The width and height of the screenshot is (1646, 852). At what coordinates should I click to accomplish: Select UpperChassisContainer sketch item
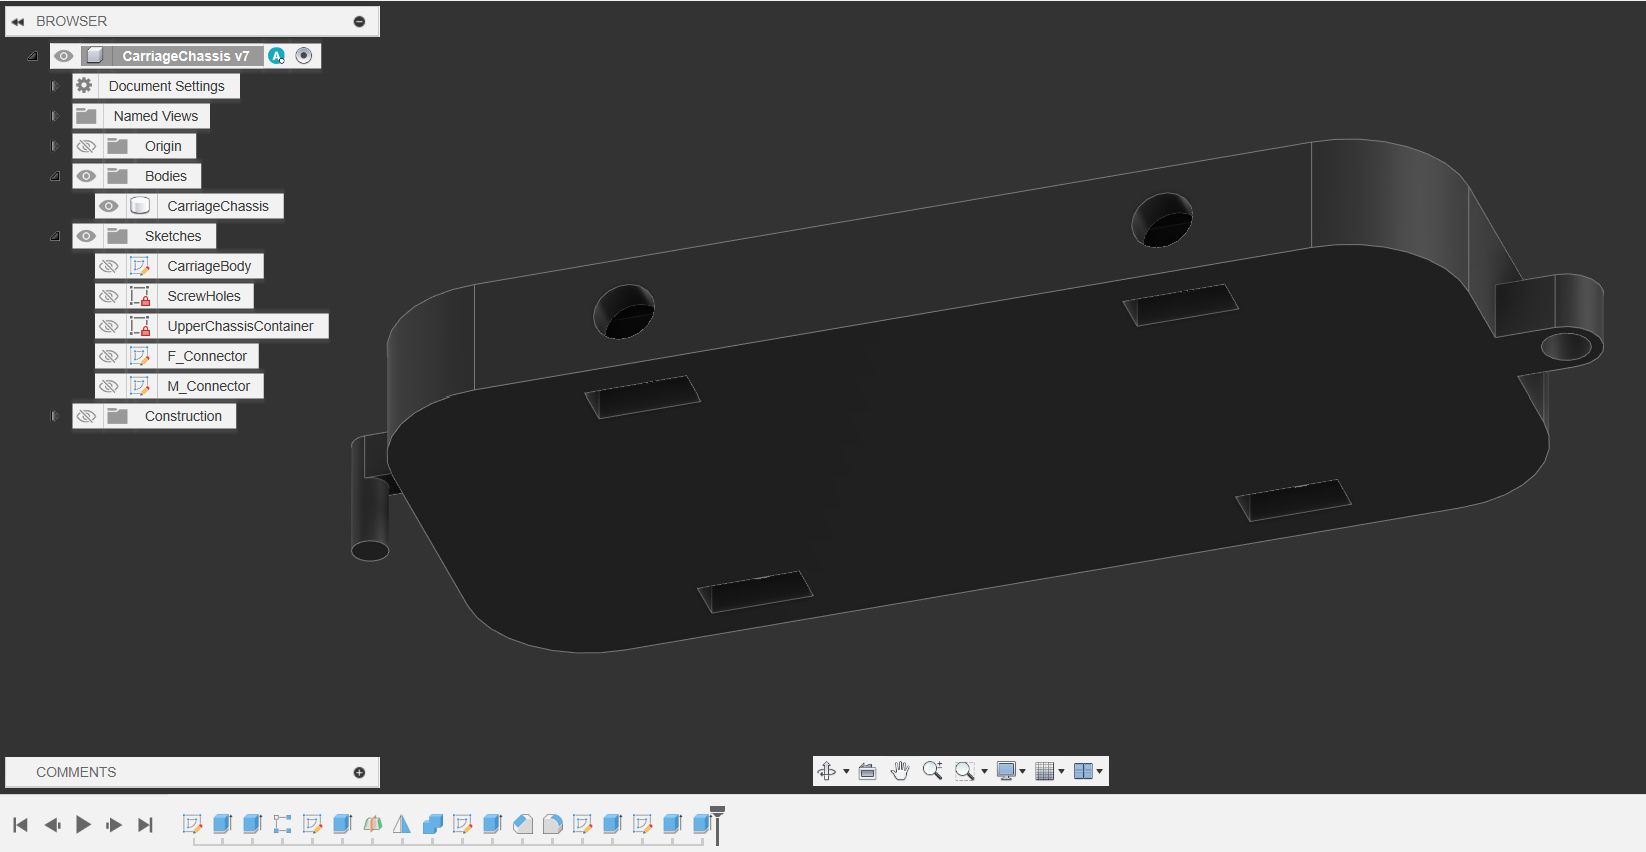coord(240,326)
